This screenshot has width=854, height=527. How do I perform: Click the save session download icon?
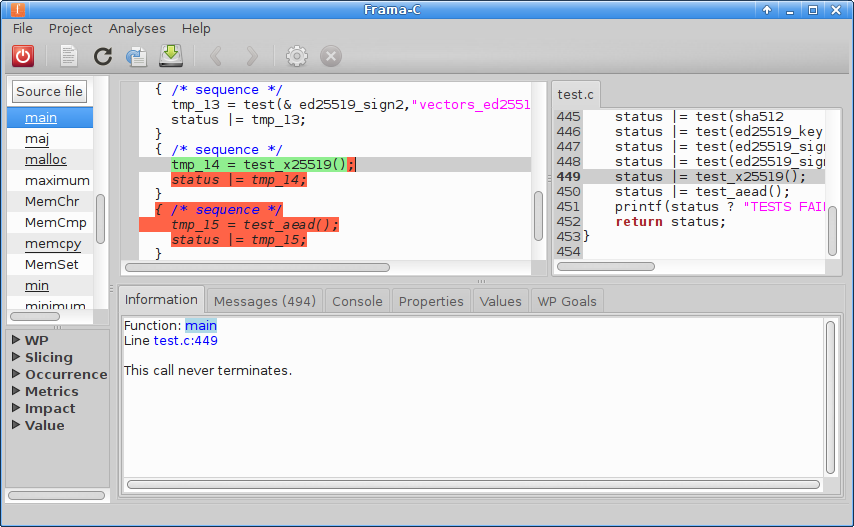171,56
